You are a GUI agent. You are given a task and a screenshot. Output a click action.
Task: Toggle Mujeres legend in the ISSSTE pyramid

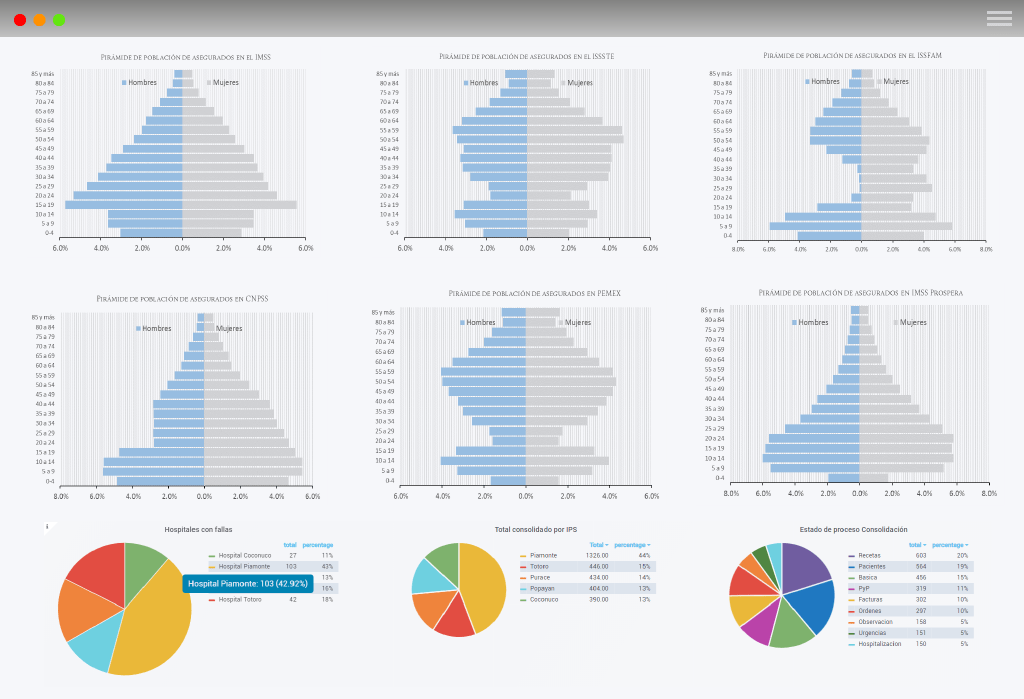[x=577, y=83]
